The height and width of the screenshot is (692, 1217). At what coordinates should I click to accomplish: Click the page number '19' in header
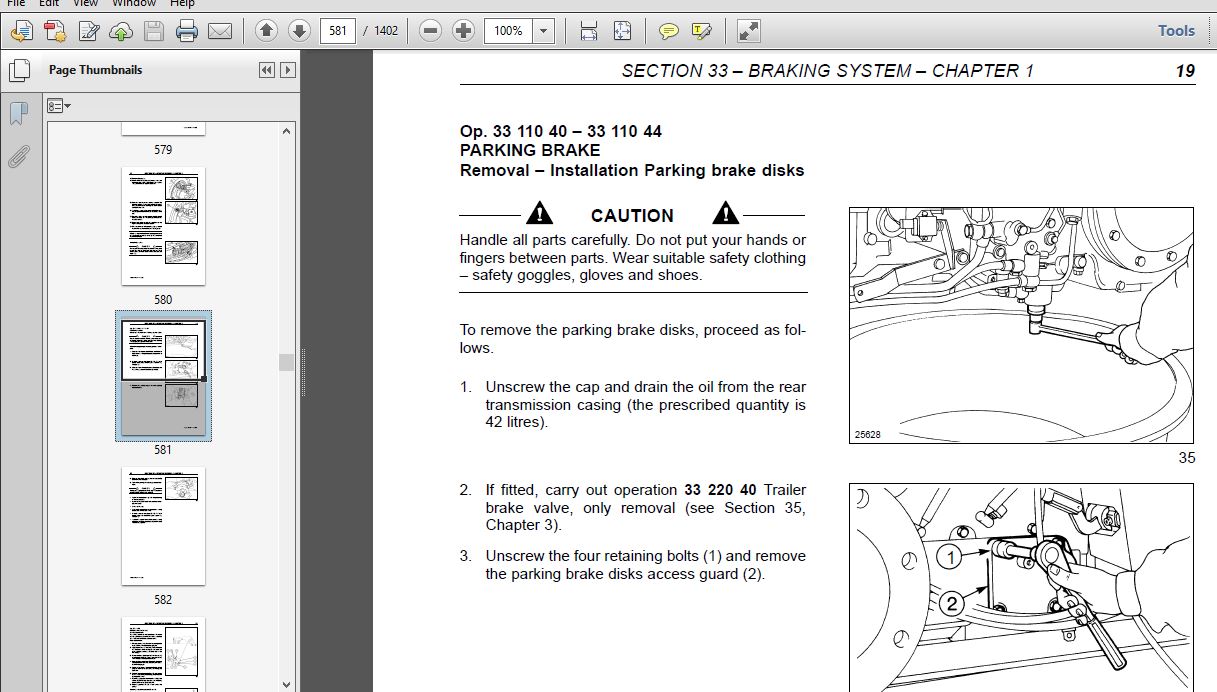[1185, 71]
